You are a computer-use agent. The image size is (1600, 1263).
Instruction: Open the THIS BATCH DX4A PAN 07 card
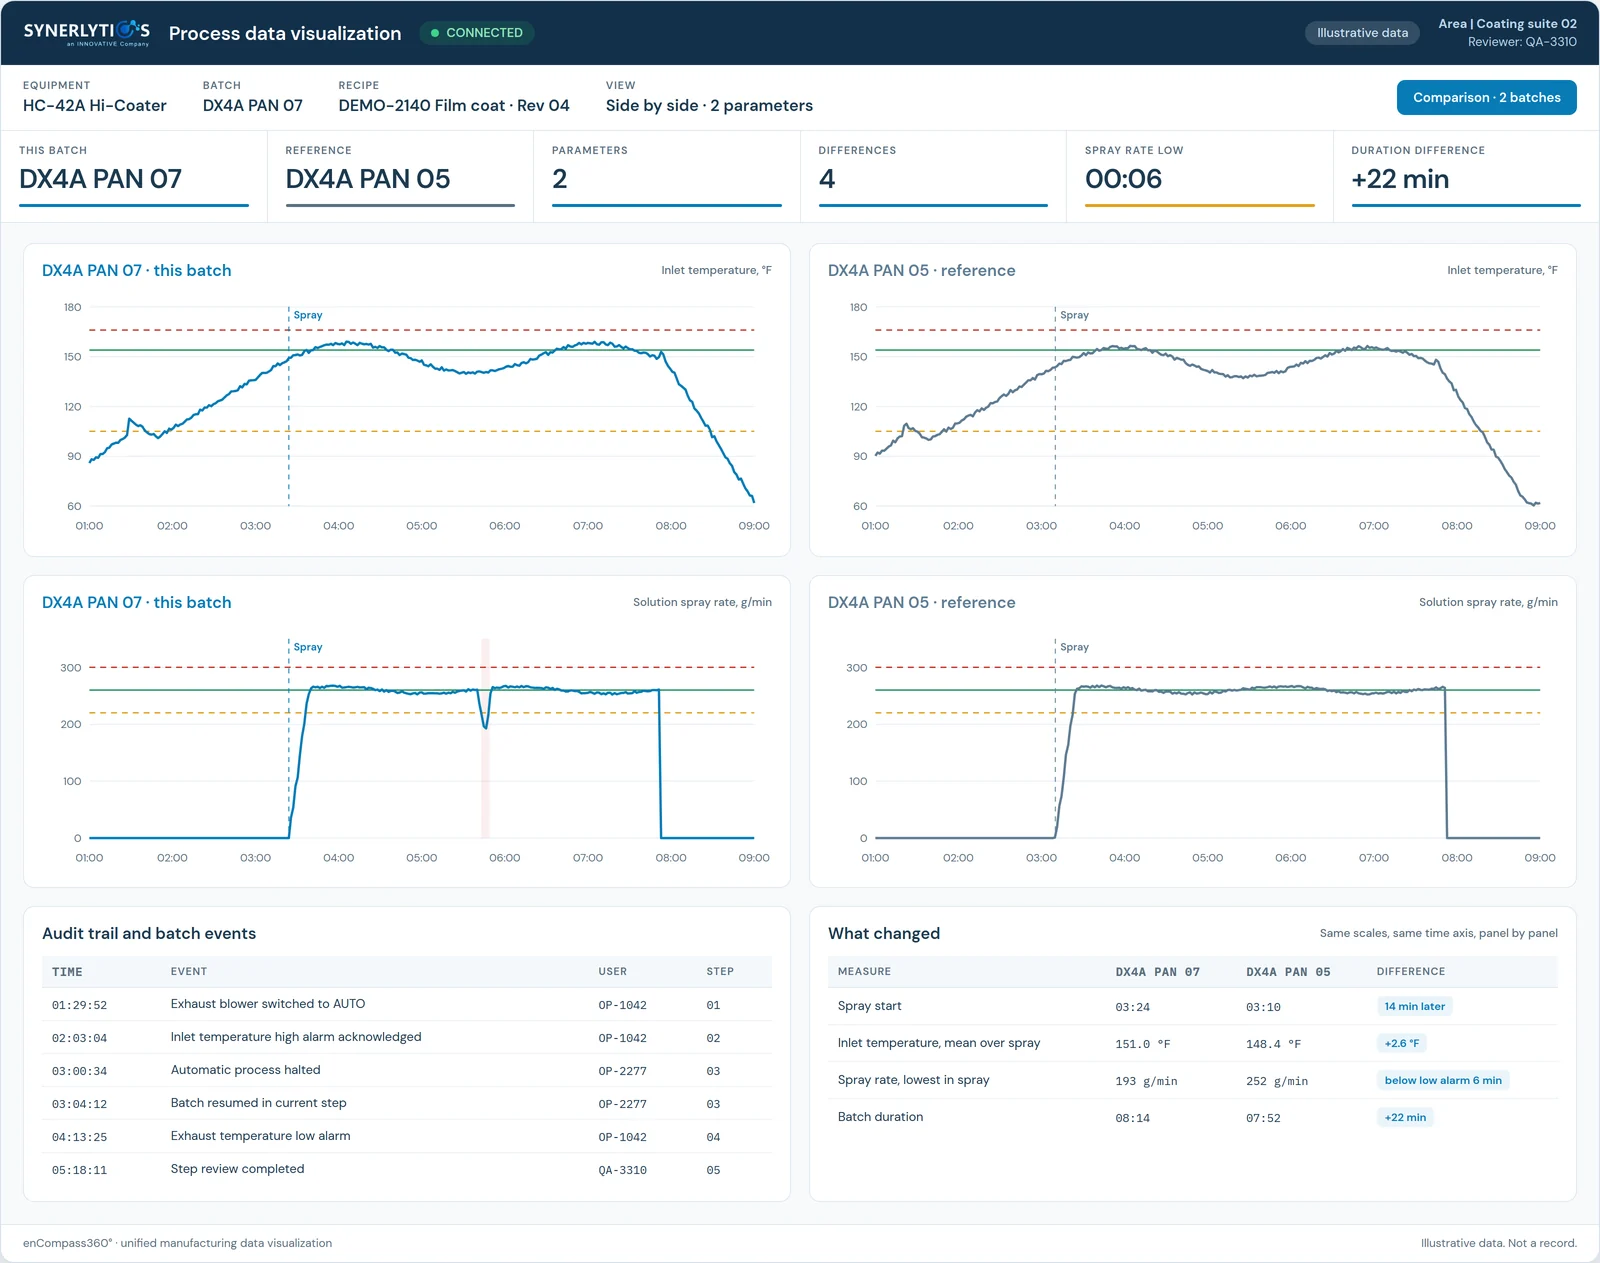[x=134, y=176]
